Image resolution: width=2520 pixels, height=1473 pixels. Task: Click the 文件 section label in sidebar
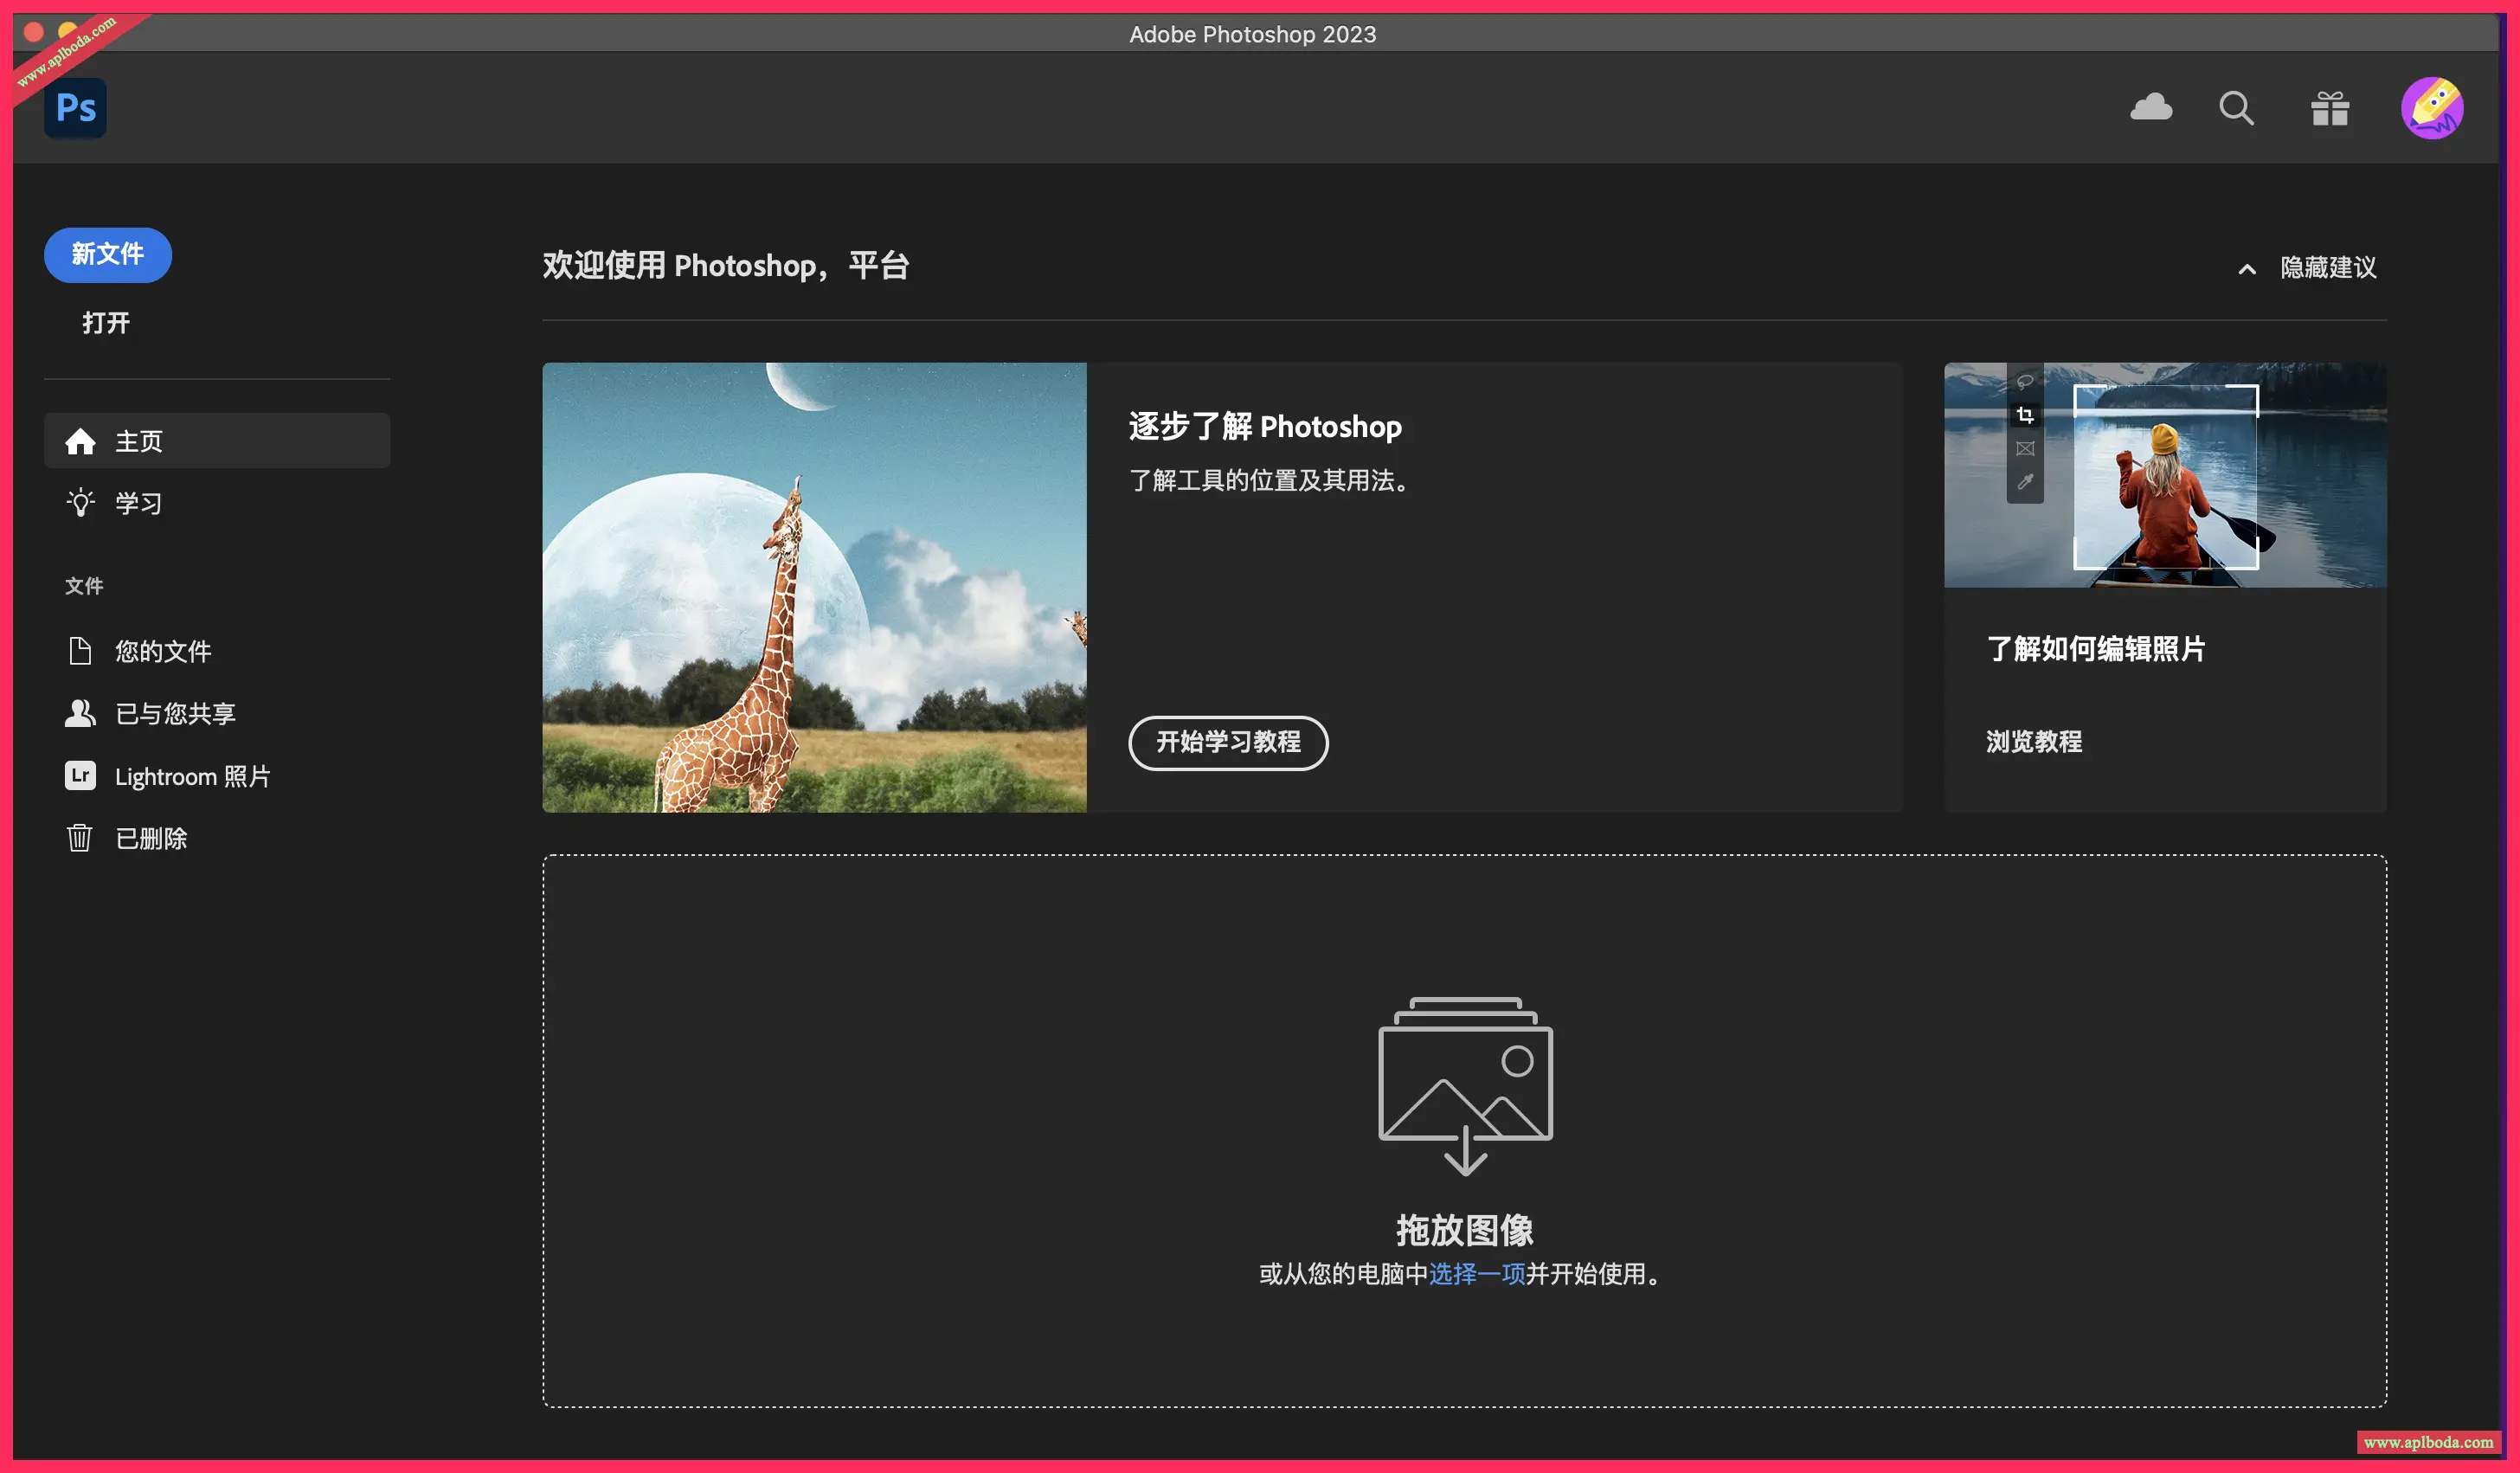pyautogui.click(x=84, y=586)
